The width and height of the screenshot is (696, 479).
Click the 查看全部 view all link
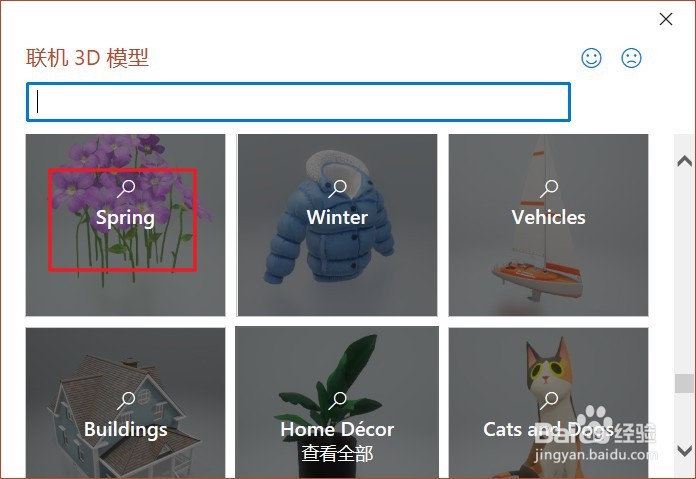click(337, 454)
